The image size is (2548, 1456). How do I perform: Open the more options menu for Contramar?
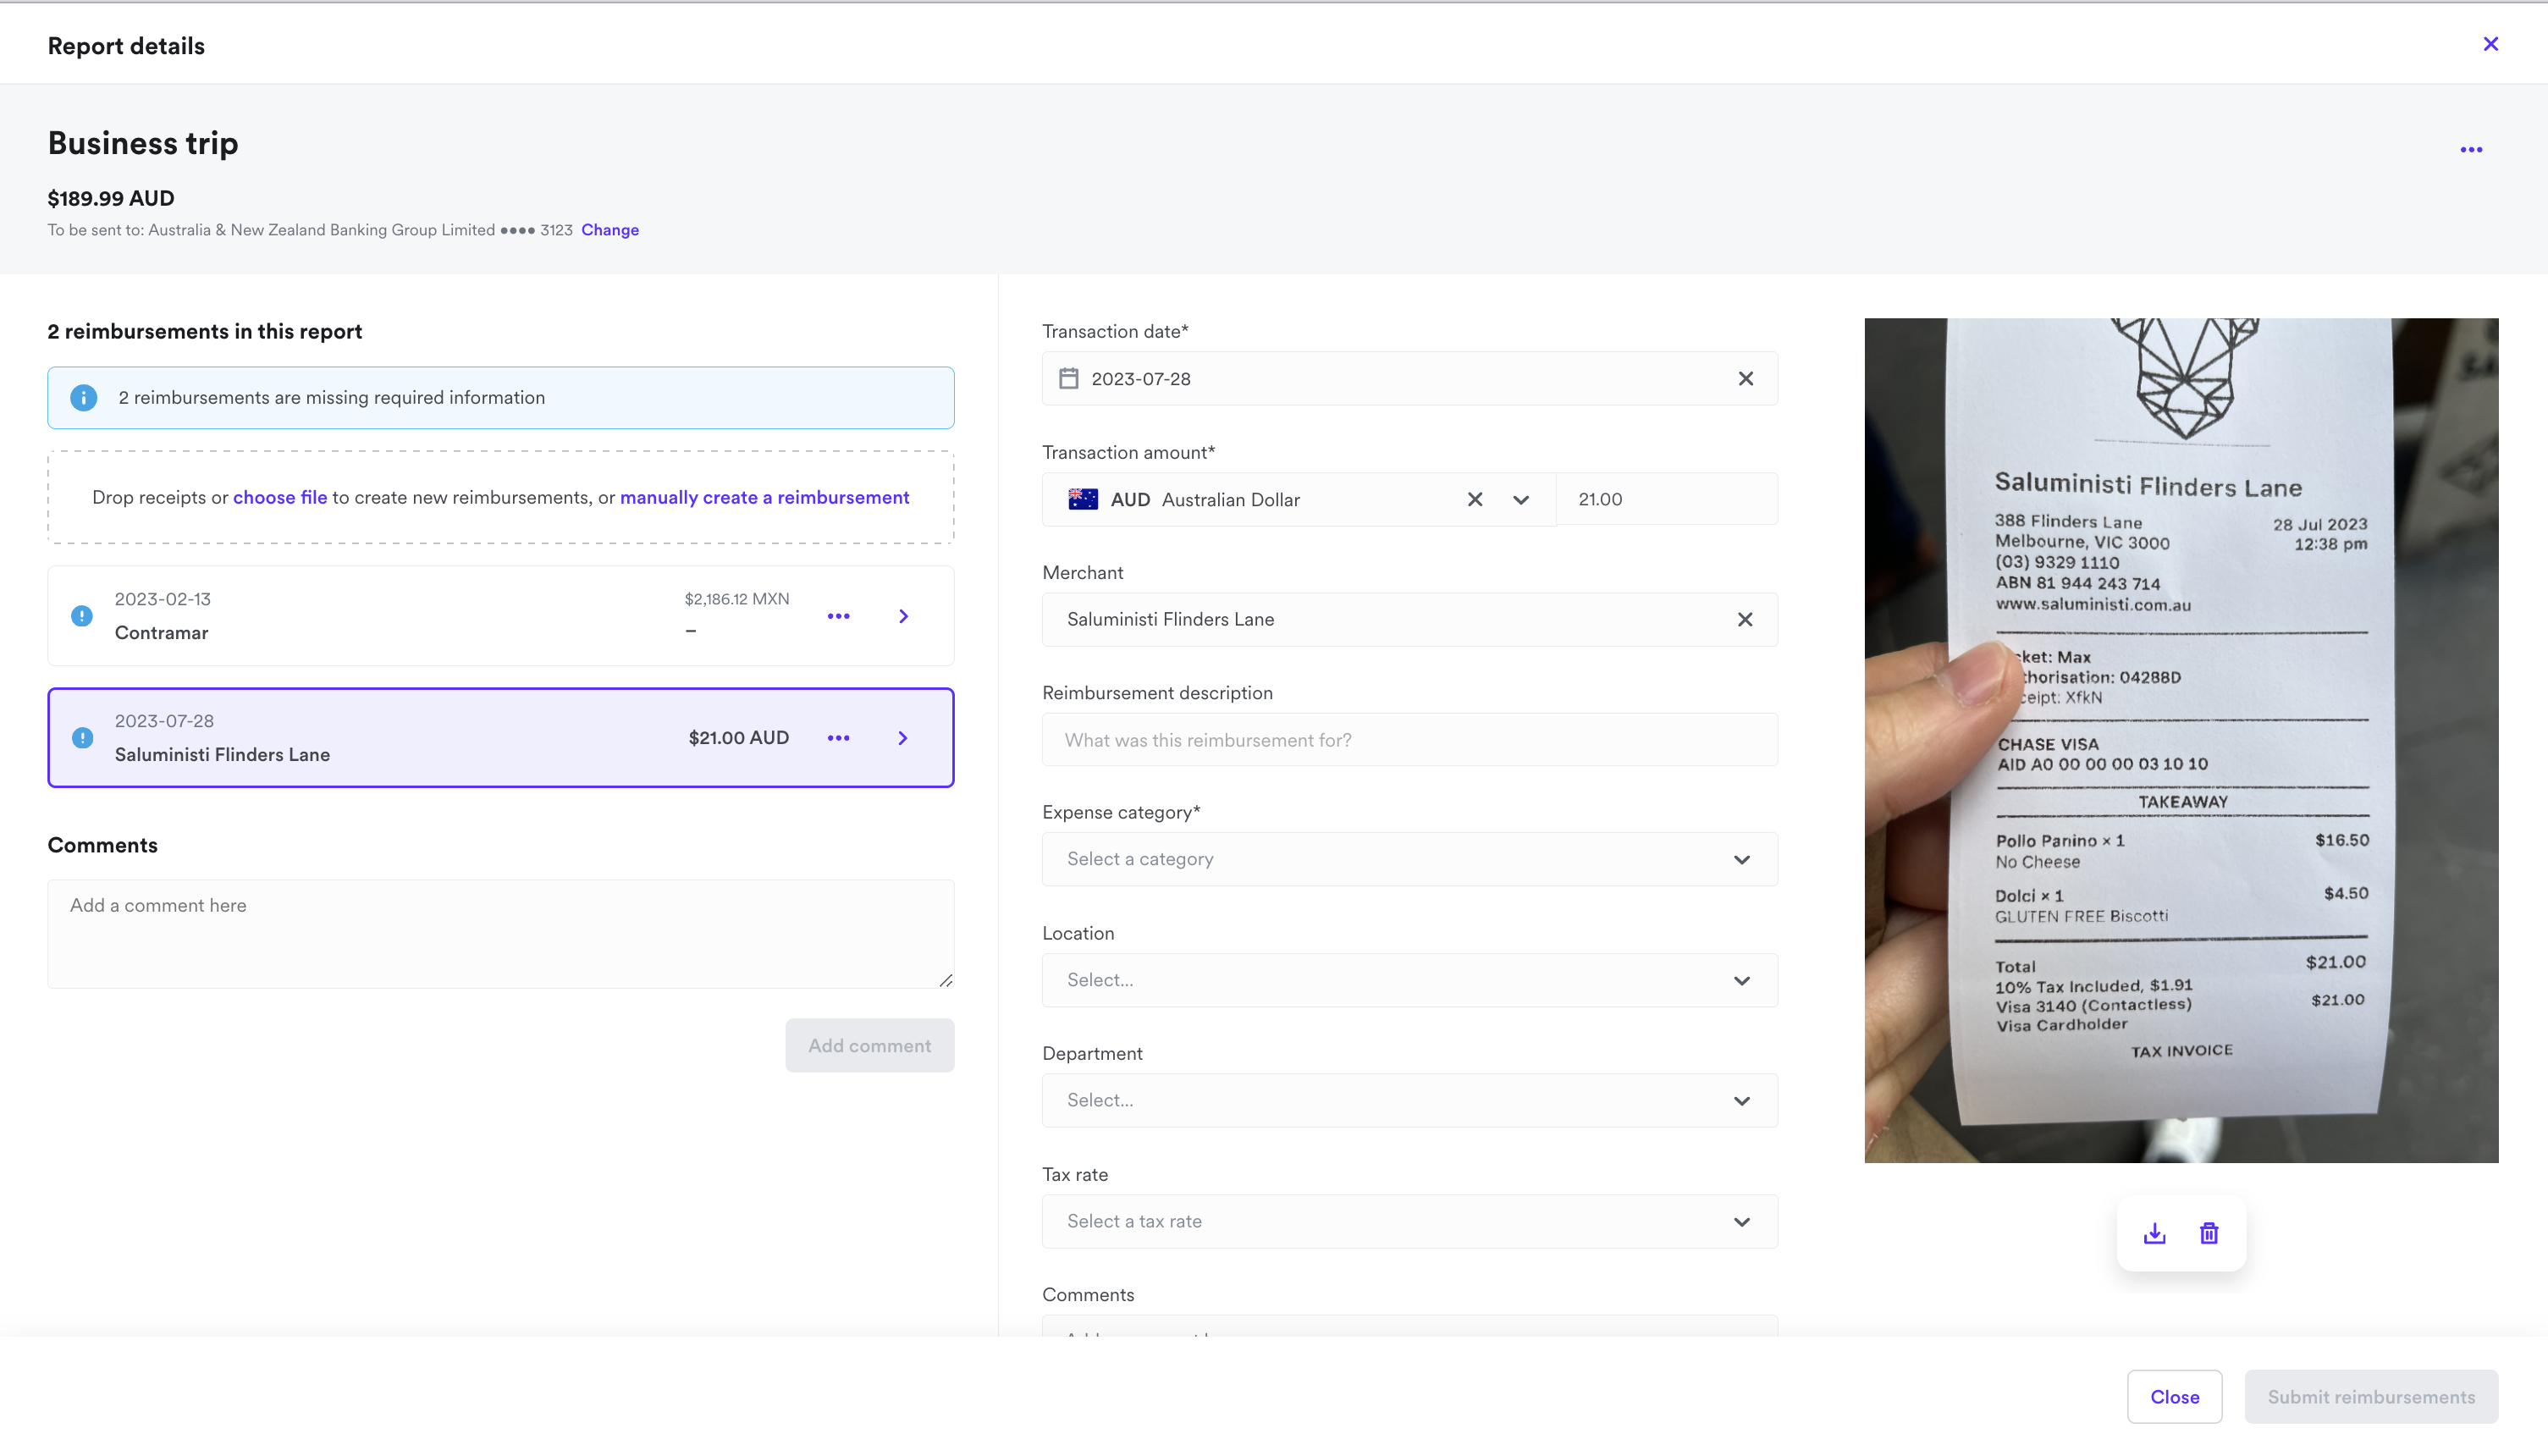[838, 616]
